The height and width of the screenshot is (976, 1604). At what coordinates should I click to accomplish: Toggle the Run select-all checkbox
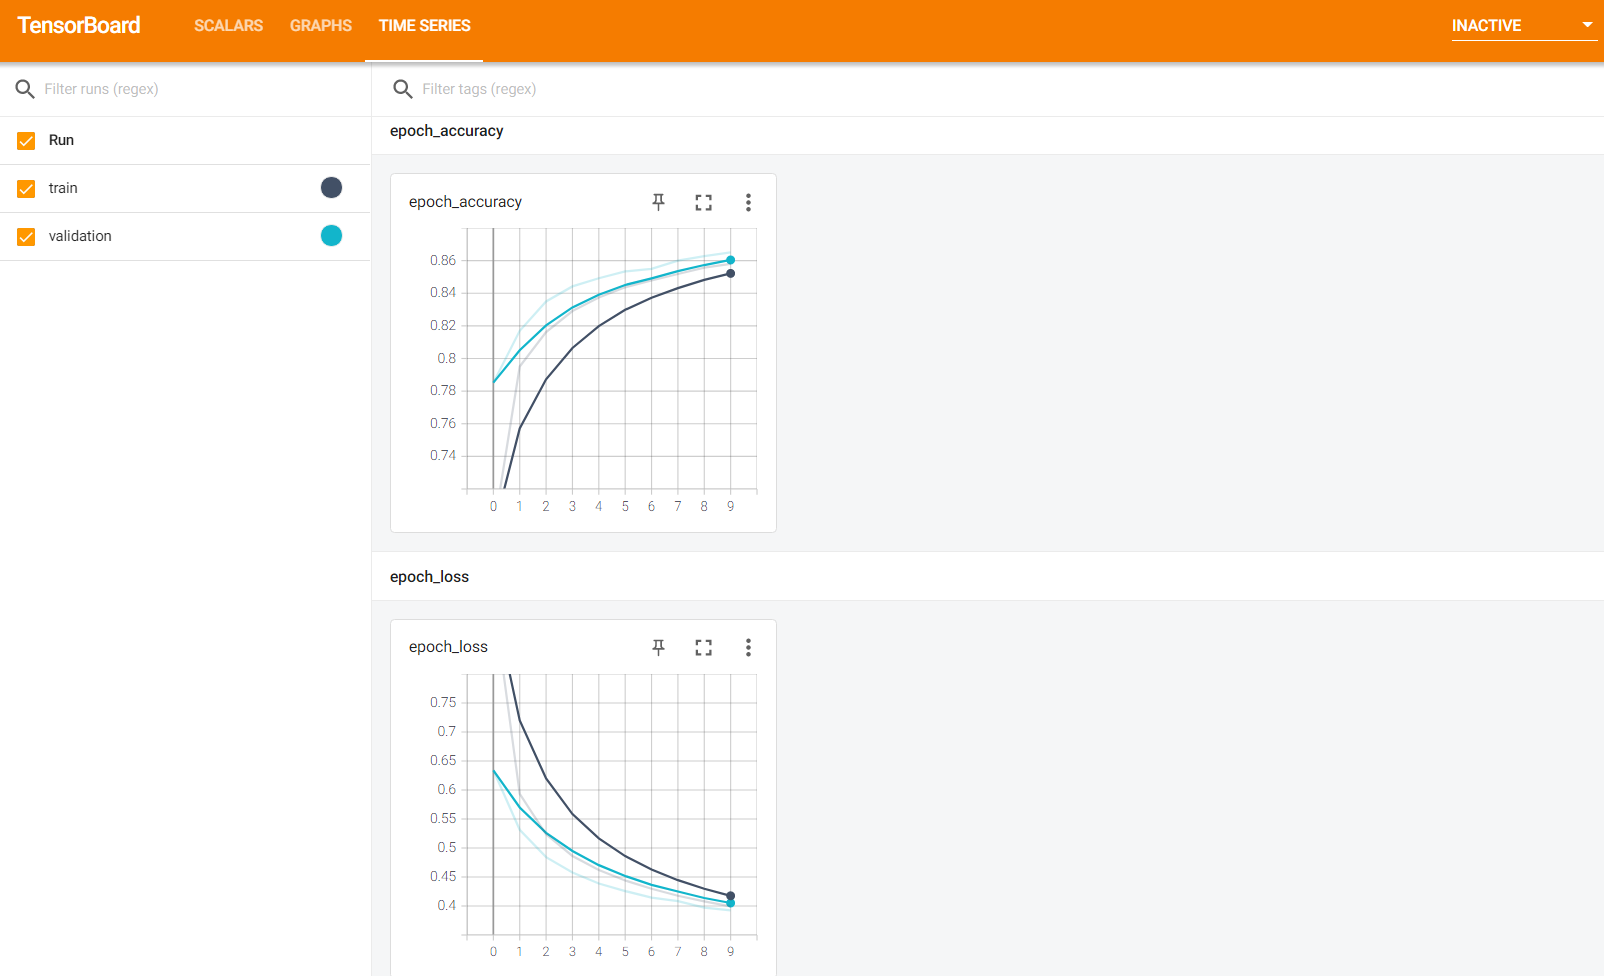pyautogui.click(x=26, y=141)
